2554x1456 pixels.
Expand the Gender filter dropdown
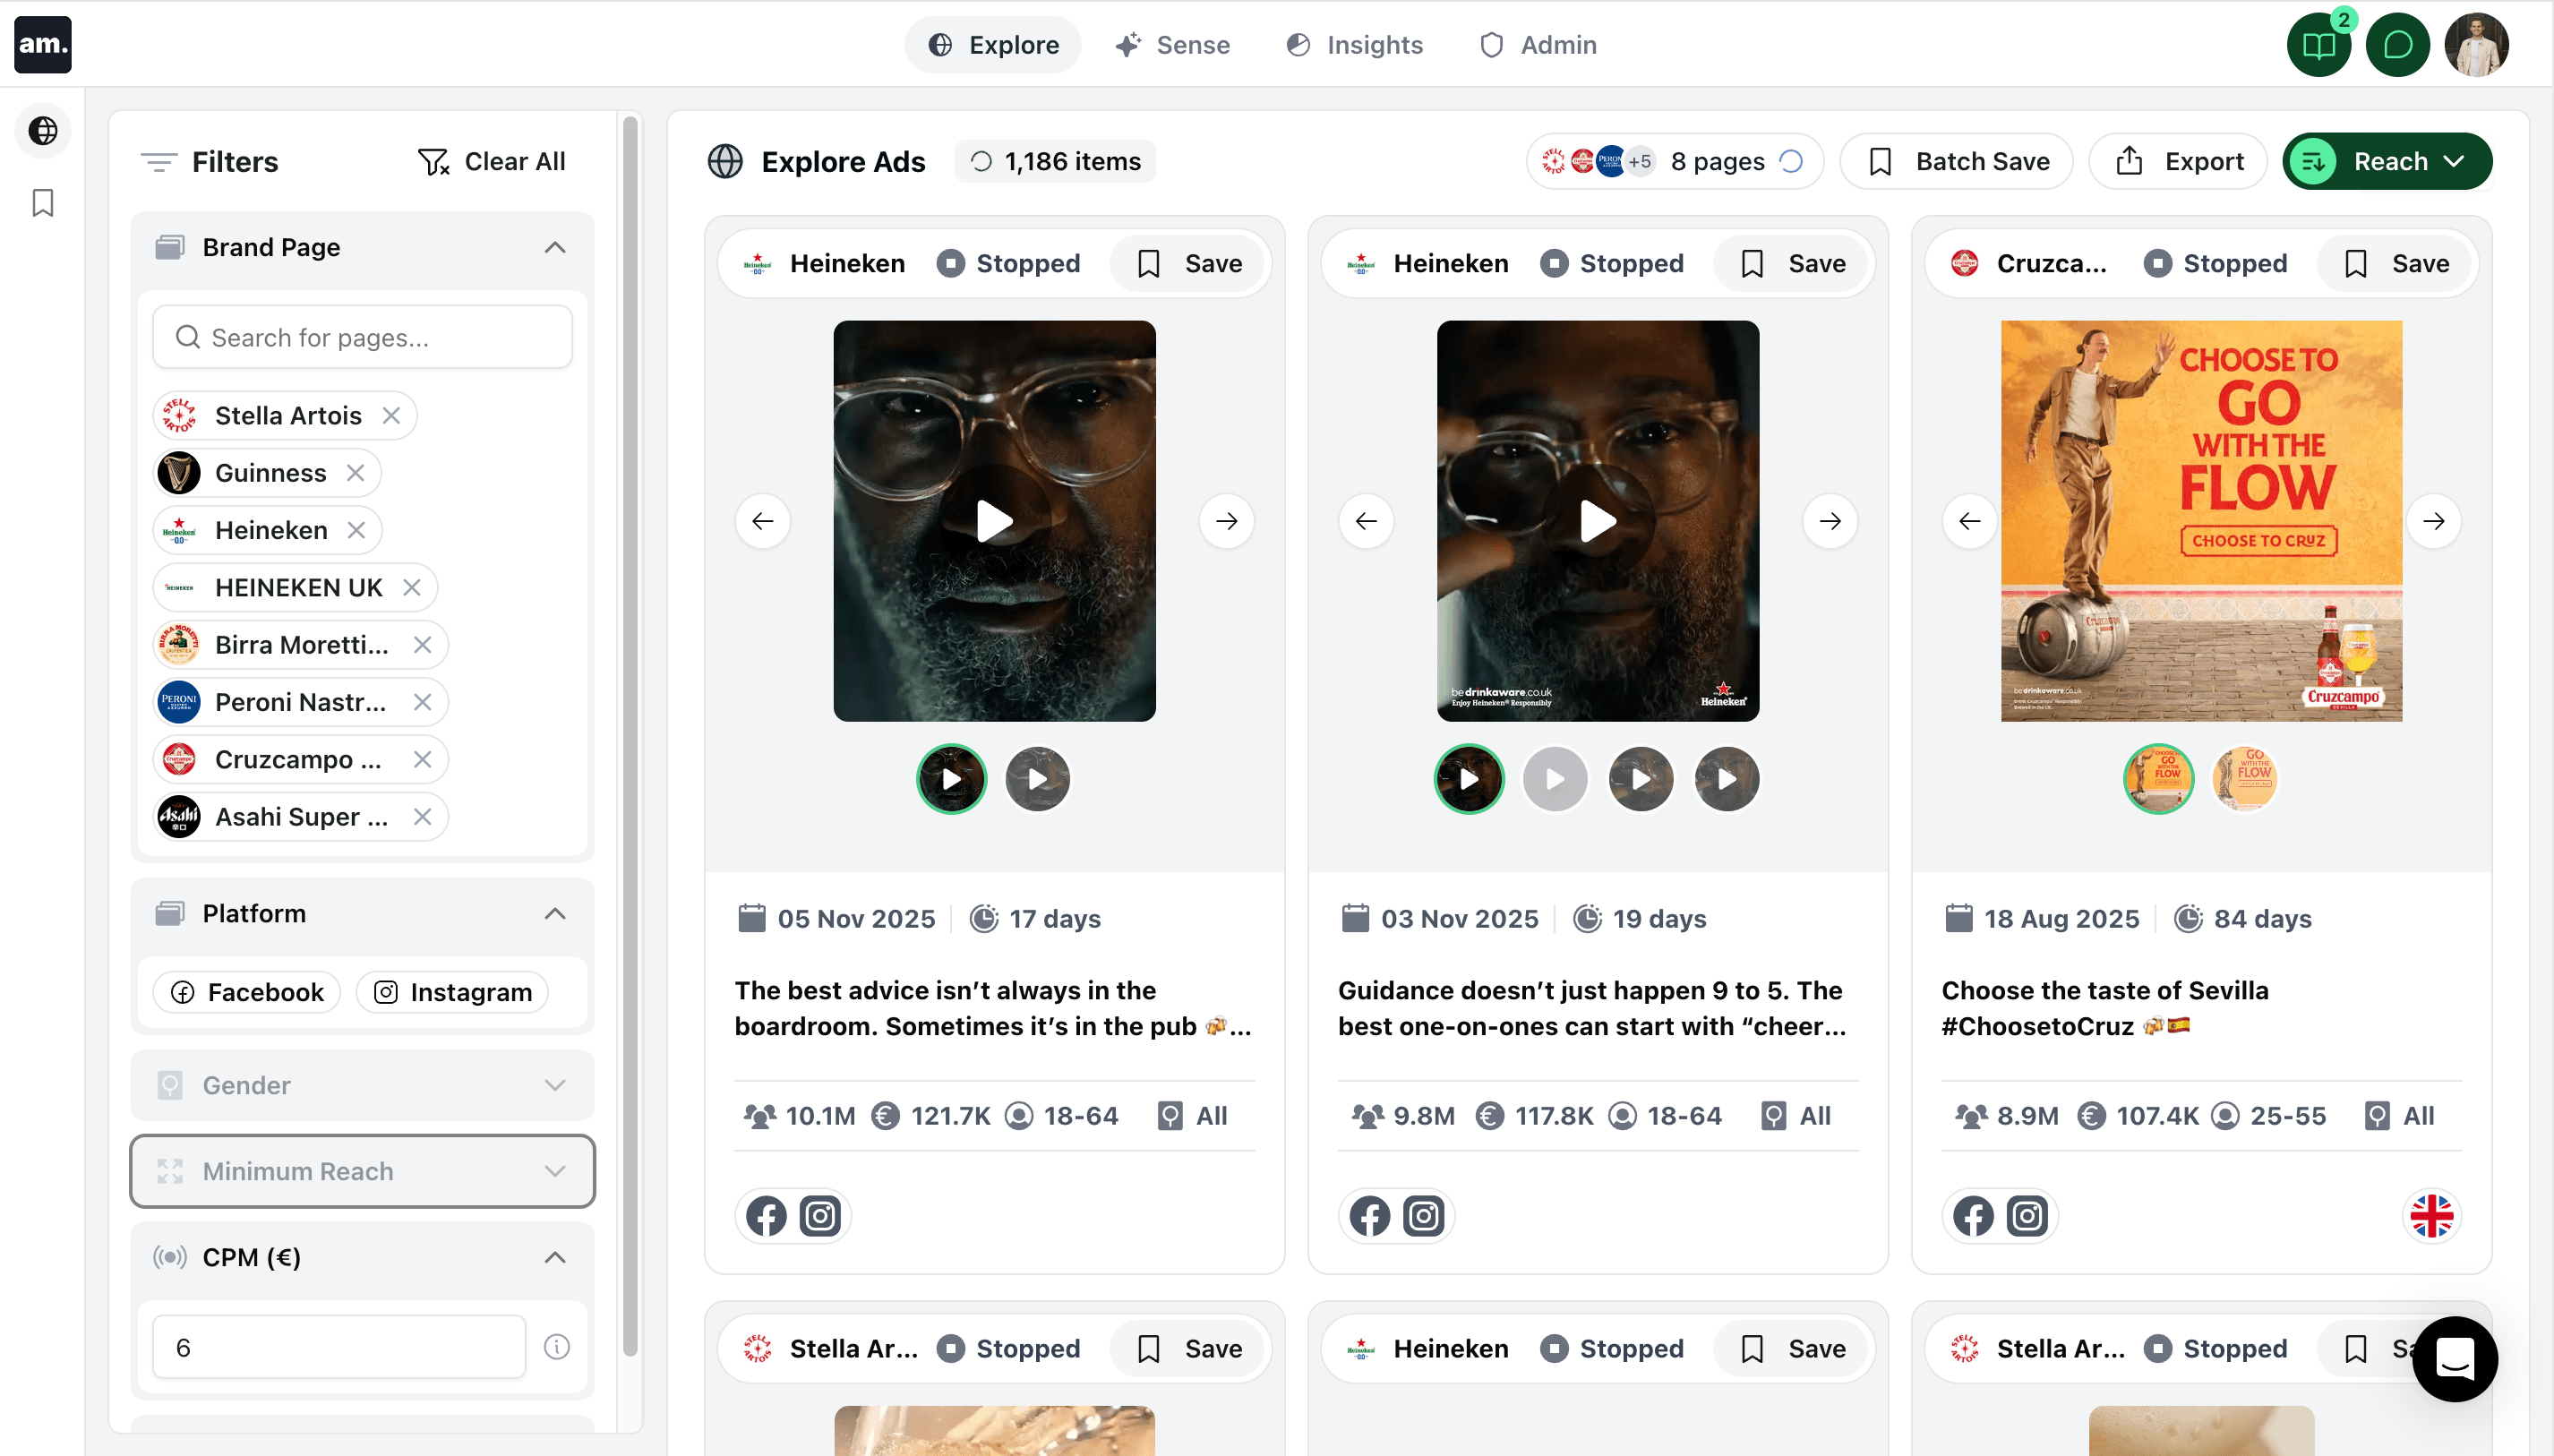coord(557,1085)
